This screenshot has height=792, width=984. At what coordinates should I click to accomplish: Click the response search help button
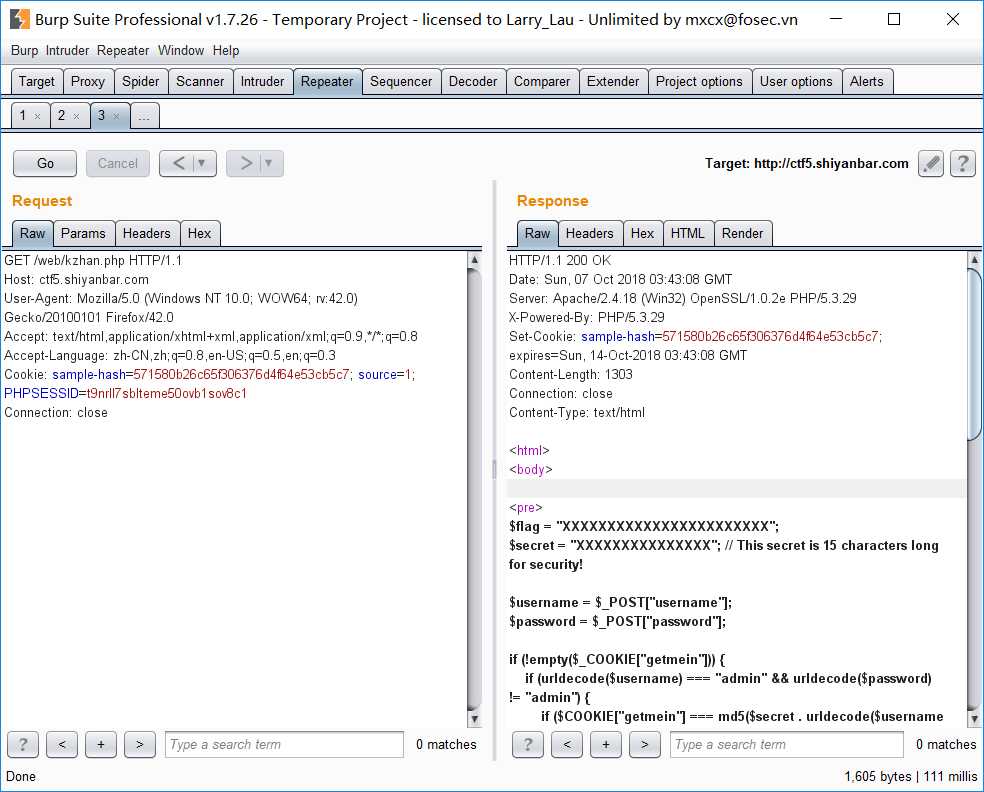tap(528, 744)
